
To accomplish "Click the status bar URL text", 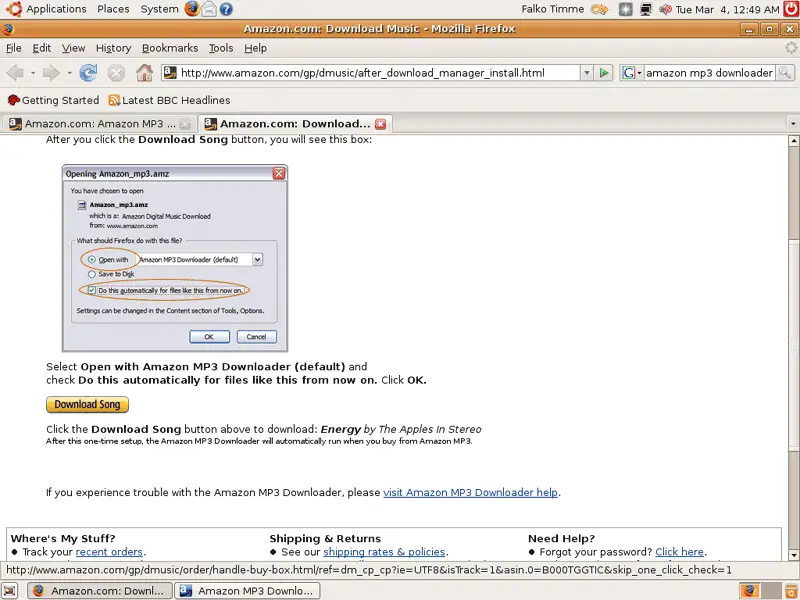I will click(369, 570).
